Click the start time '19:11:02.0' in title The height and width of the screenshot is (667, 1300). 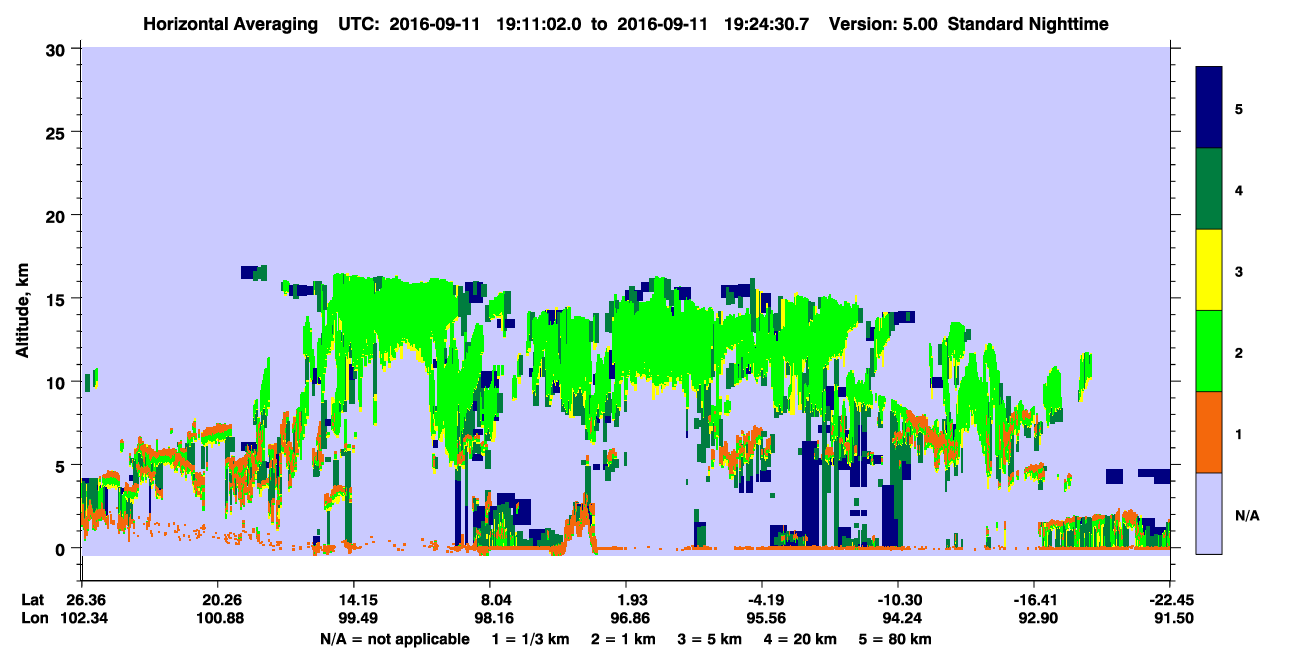click(539, 23)
